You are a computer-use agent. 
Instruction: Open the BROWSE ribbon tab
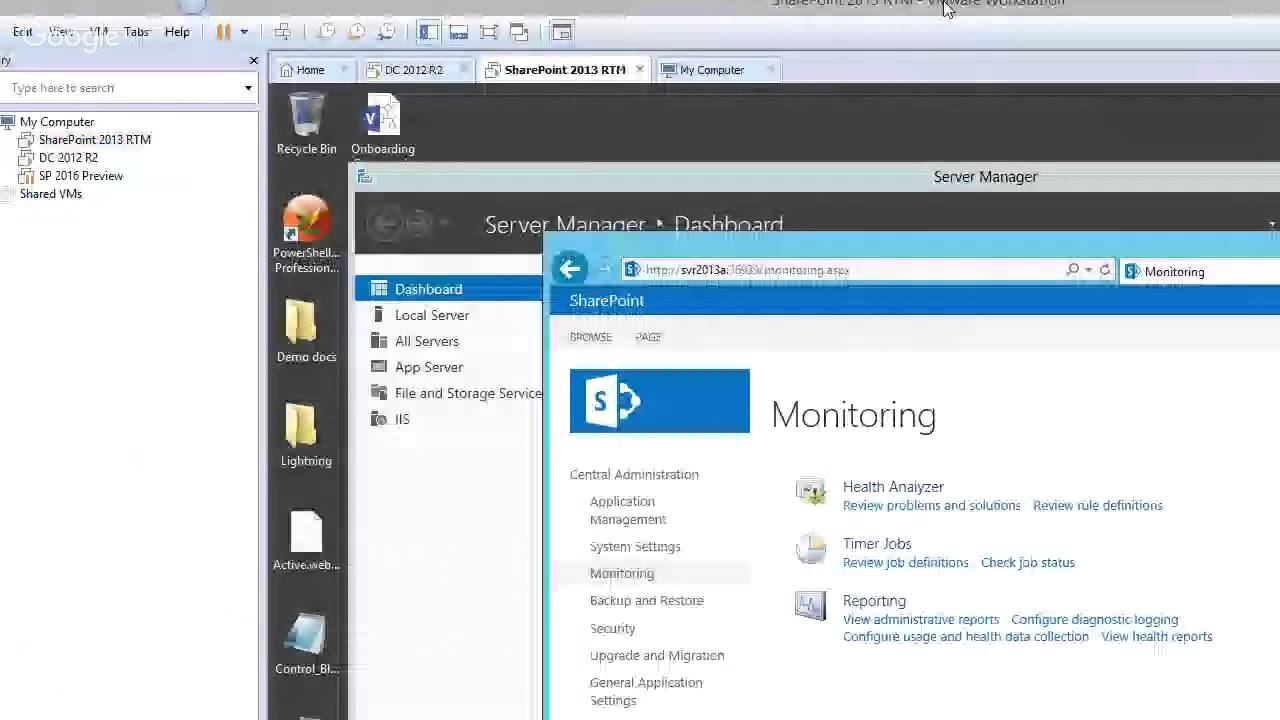(590, 337)
